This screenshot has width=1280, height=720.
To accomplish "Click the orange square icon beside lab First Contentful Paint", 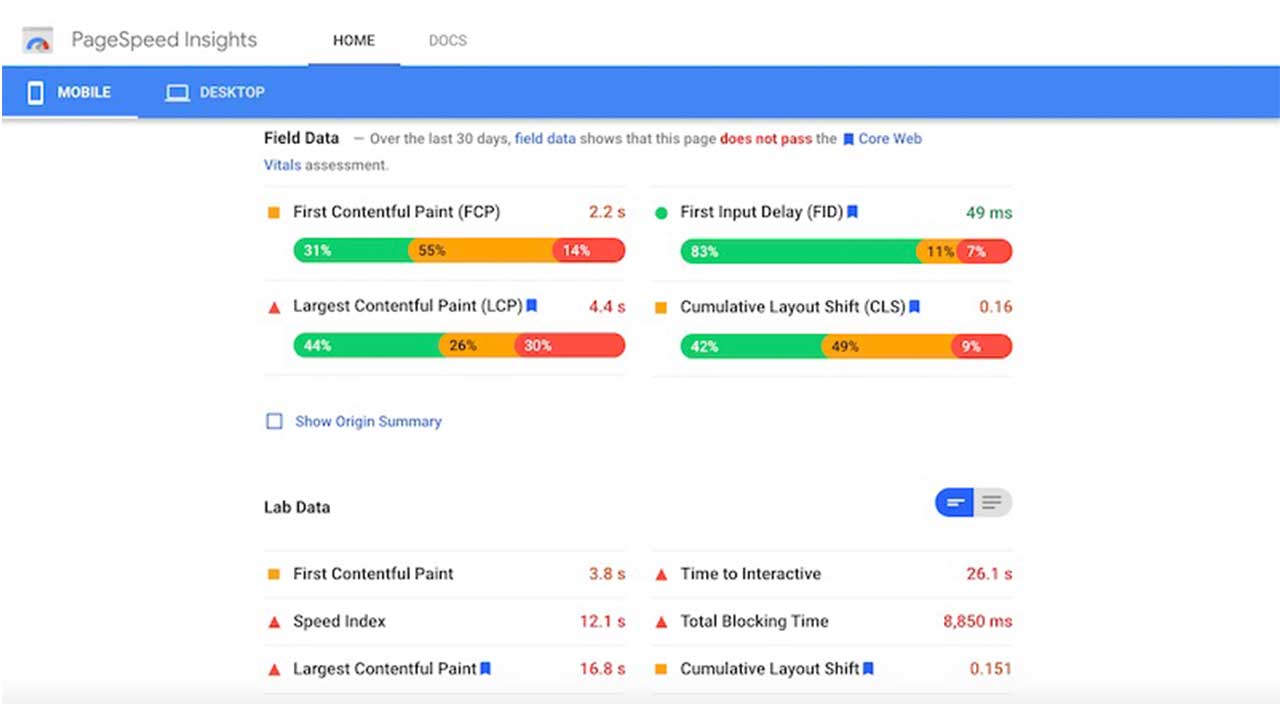I will pyautogui.click(x=274, y=574).
